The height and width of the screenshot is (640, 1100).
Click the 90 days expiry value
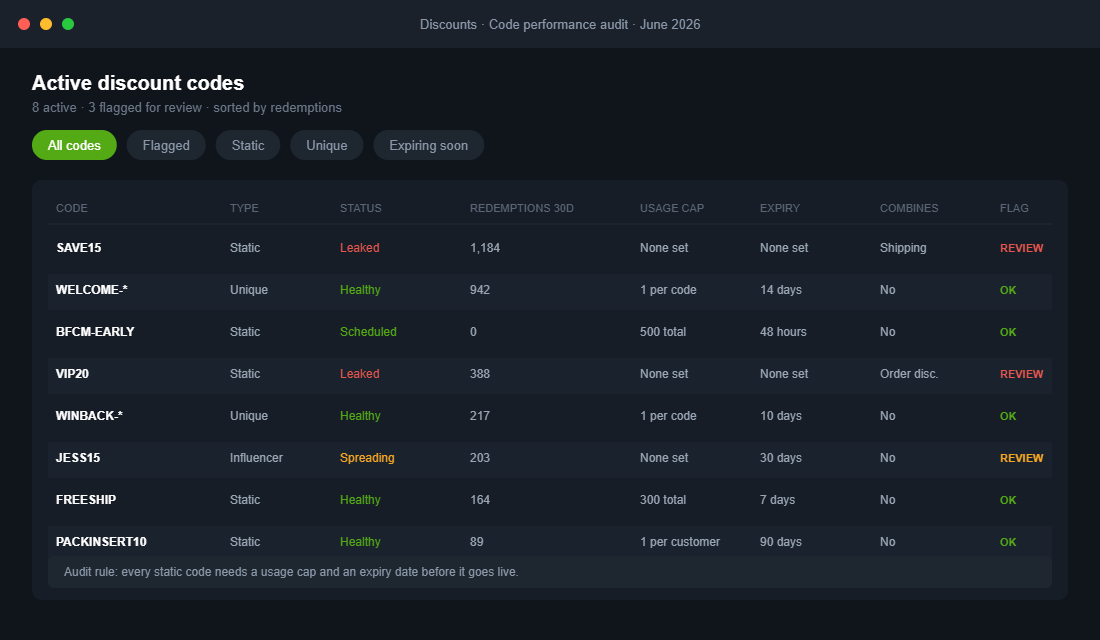pyautogui.click(x=781, y=542)
